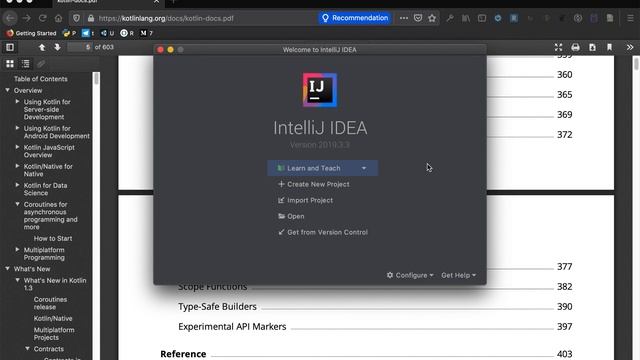Screen dimensions: 640x360
Task: Expand Kotlin/Native for Native item
Action: pos(17,166)
